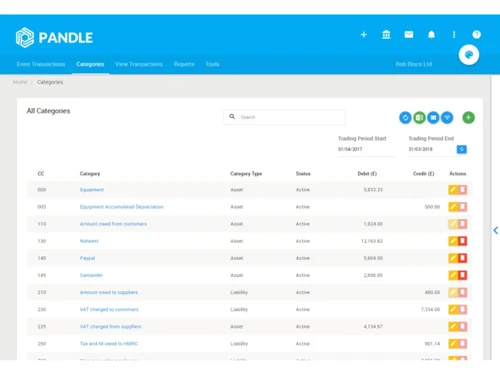Open Amount owed from customers link
The width and height of the screenshot is (500, 375).
tap(113, 224)
